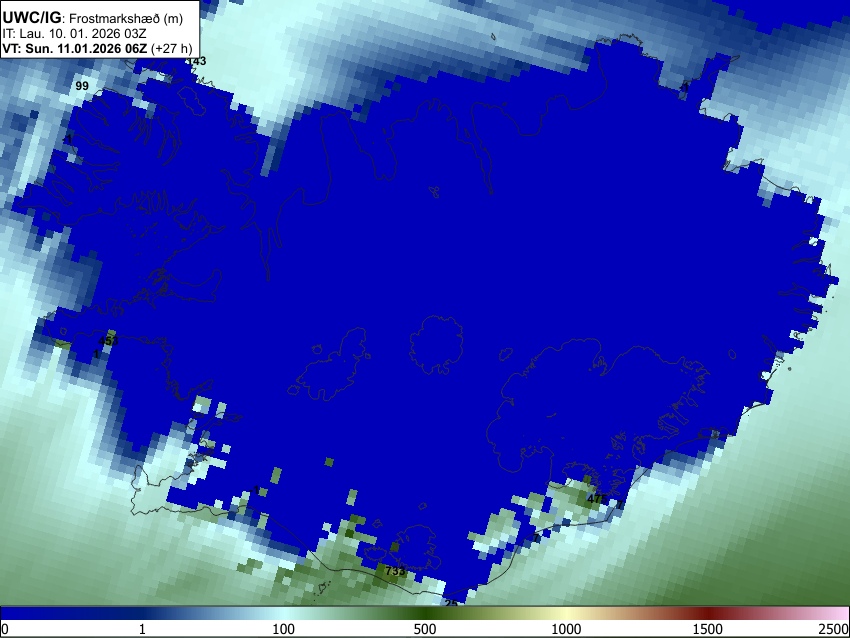Pick the dark red colorbar section above 1500
The height and width of the screenshot is (638, 850).
click(708, 614)
